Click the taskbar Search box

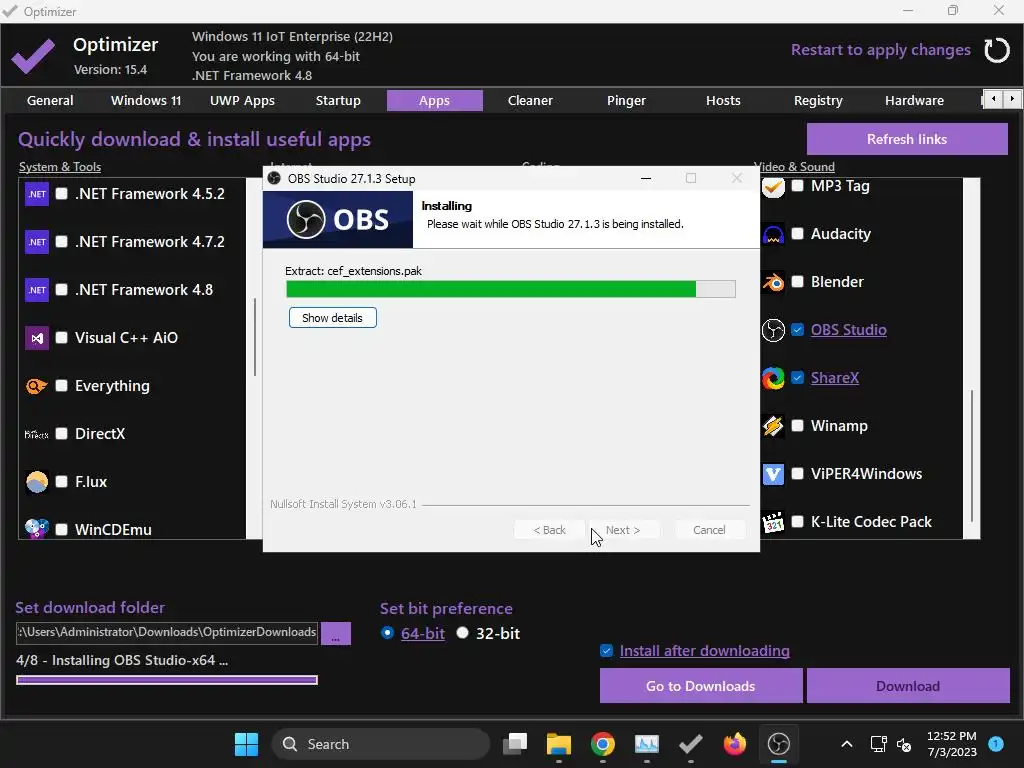pyautogui.click(x=381, y=744)
